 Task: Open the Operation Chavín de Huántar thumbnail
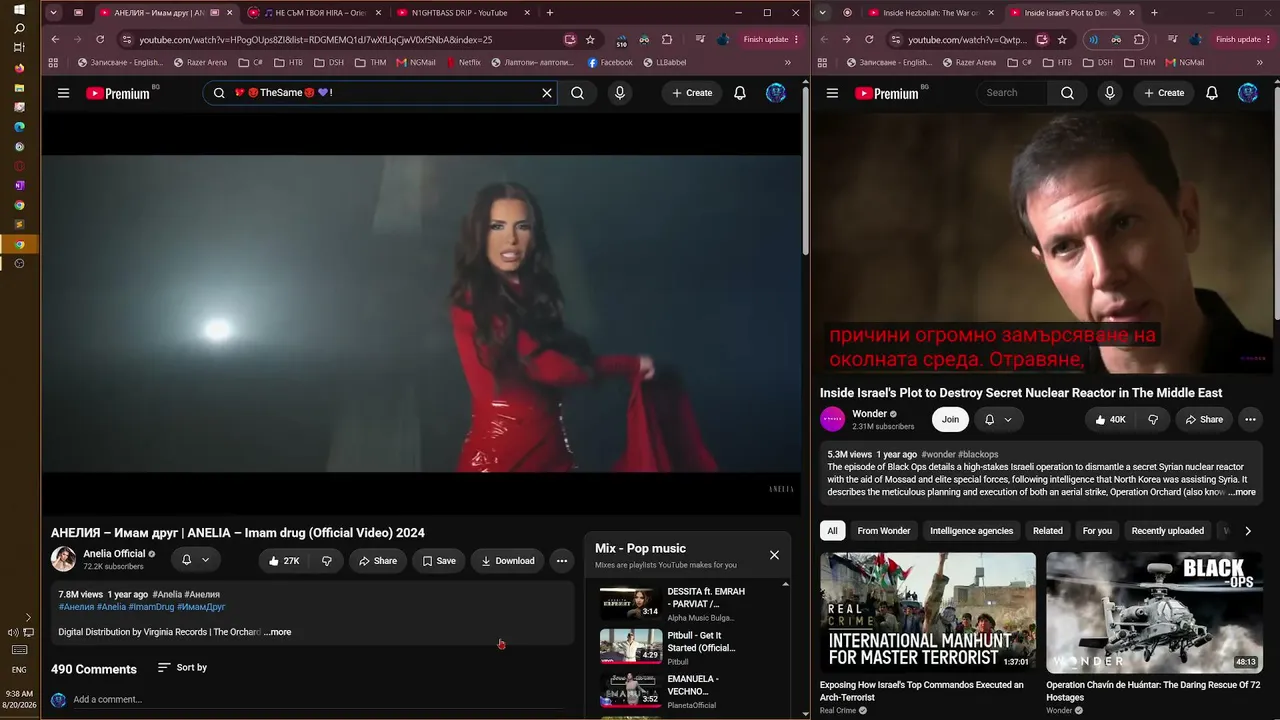coord(1154,612)
